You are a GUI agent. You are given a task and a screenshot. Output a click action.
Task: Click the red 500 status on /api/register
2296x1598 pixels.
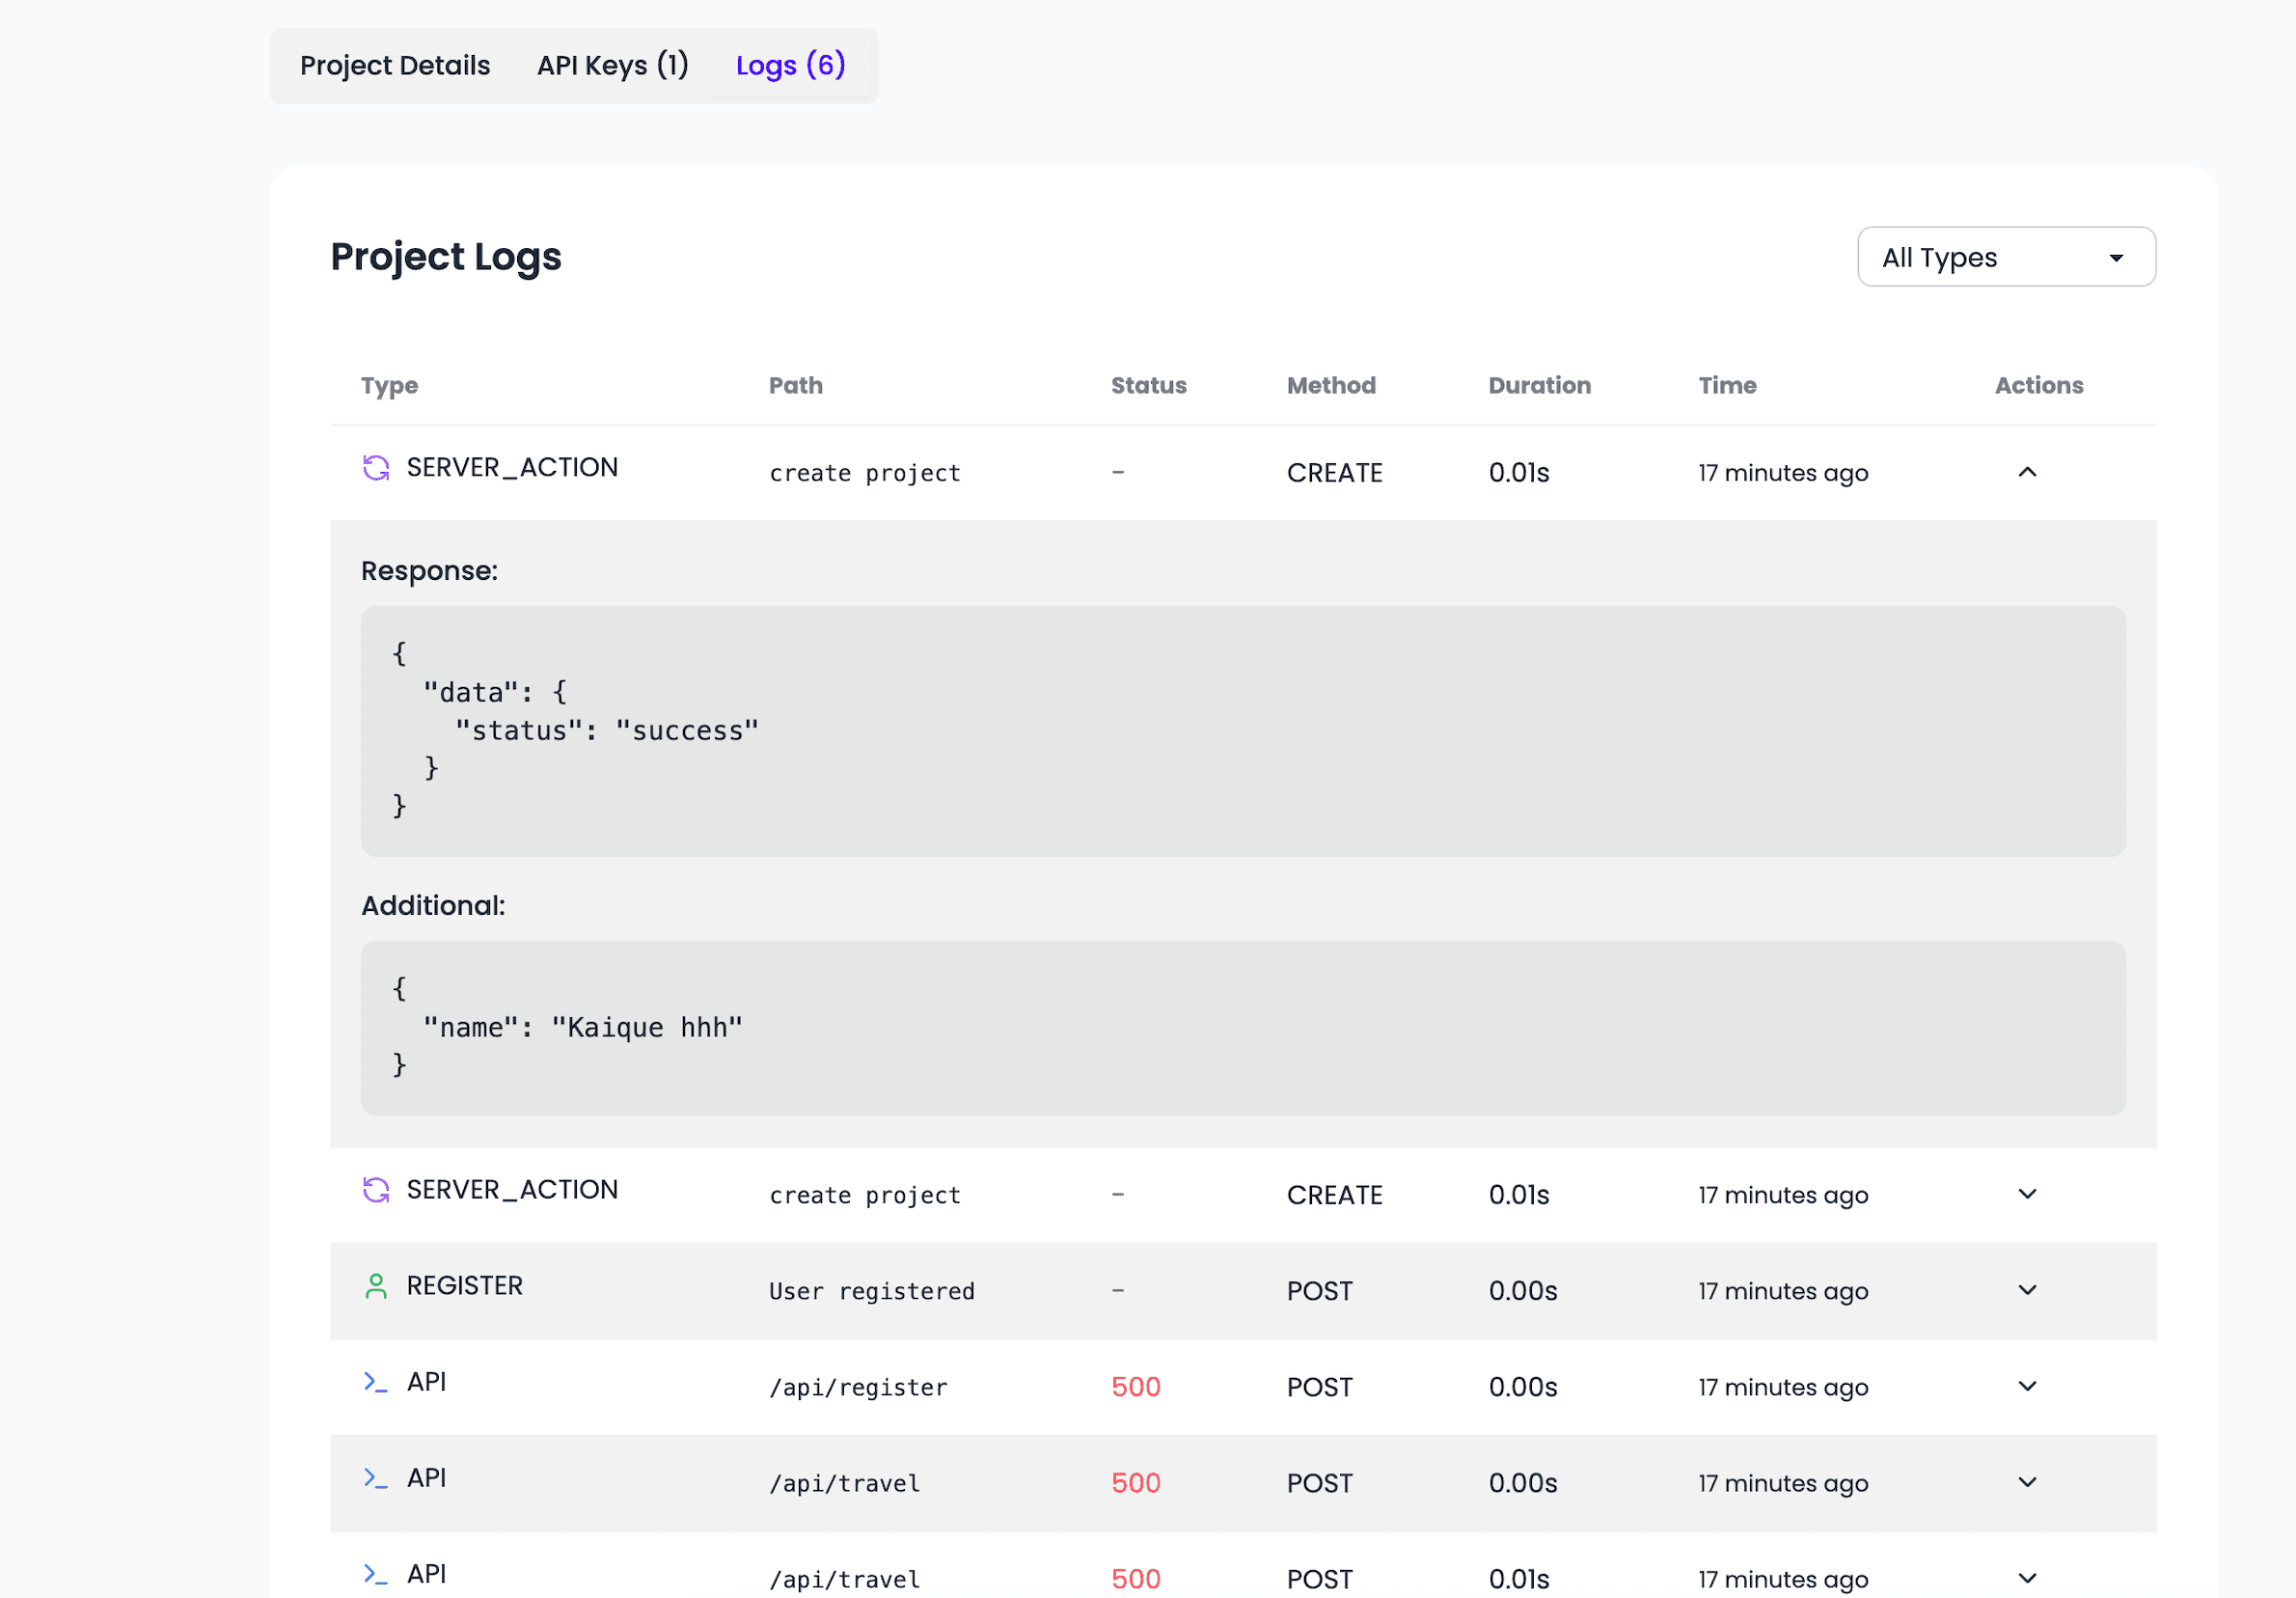pyautogui.click(x=1135, y=1385)
